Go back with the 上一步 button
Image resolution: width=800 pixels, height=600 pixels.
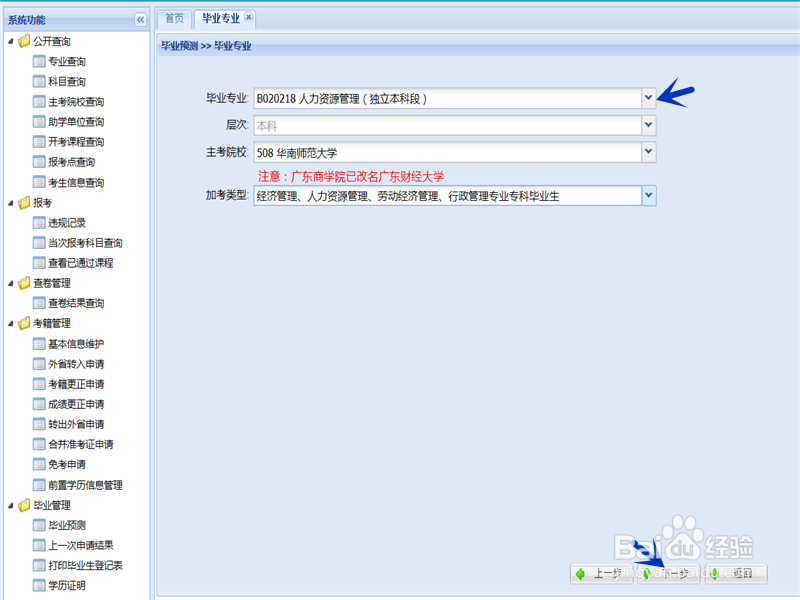602,574
